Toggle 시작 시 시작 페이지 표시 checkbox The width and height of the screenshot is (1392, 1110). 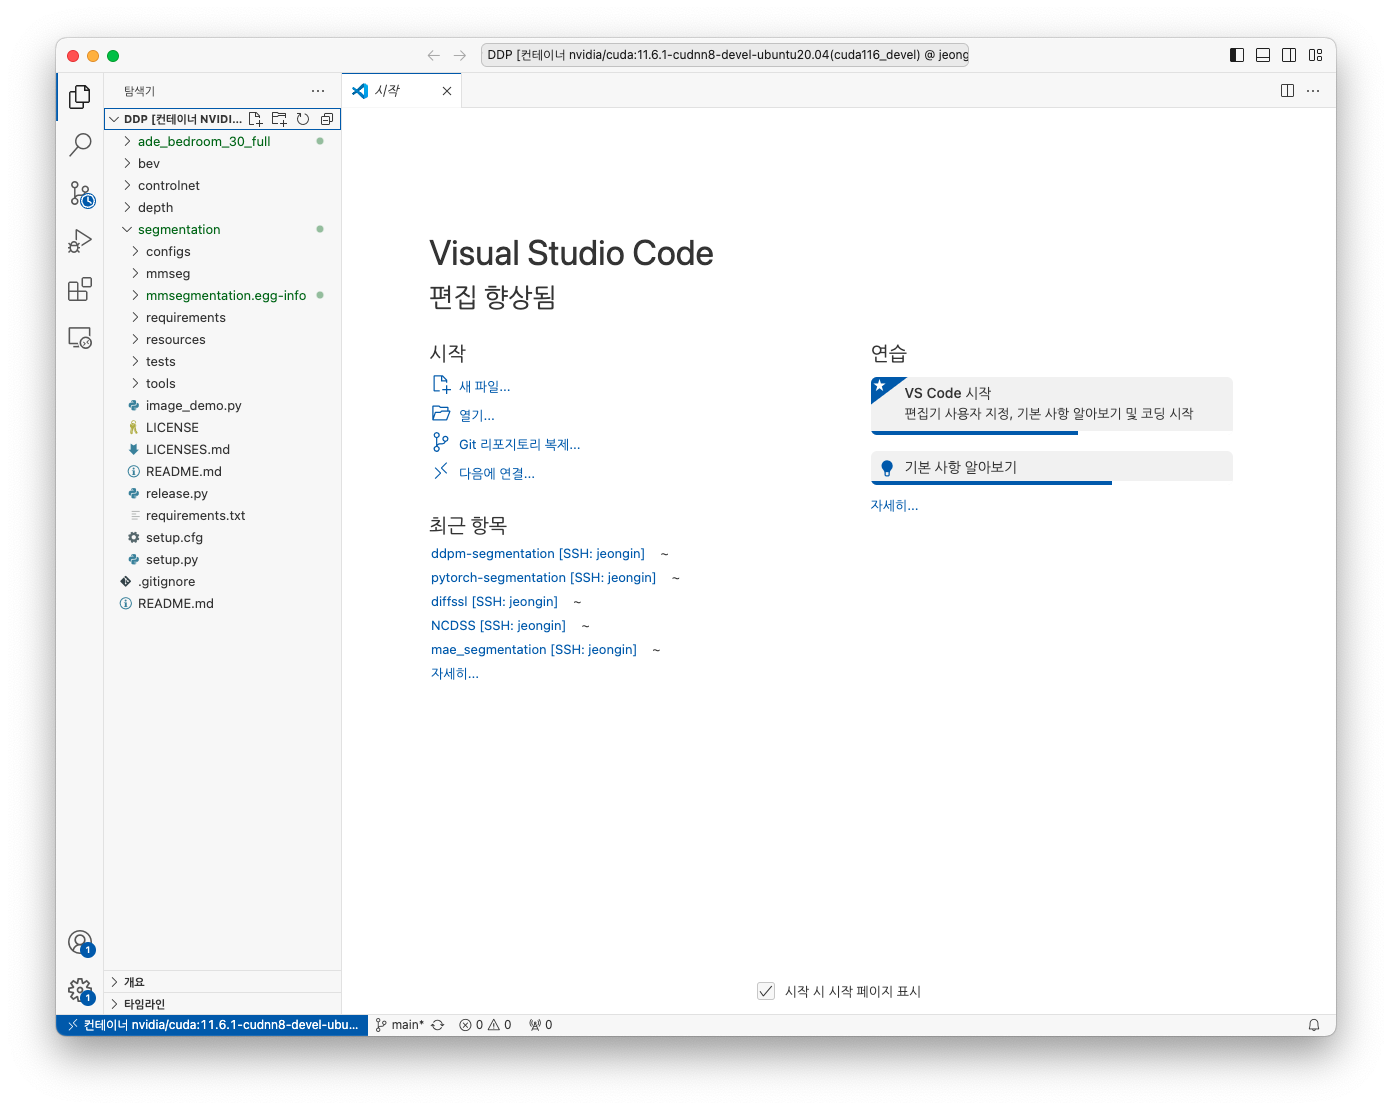point(766,991)
